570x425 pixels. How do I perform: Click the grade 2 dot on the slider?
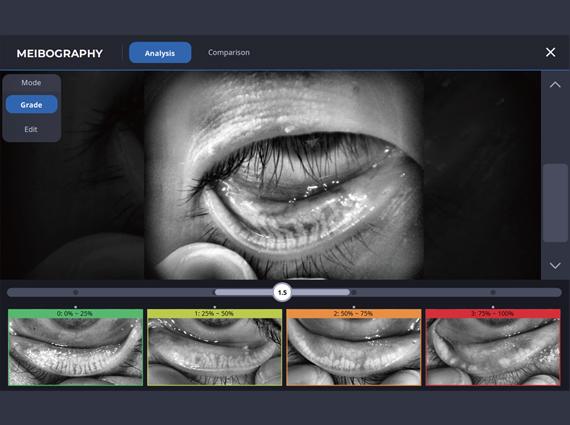point(354,292)
